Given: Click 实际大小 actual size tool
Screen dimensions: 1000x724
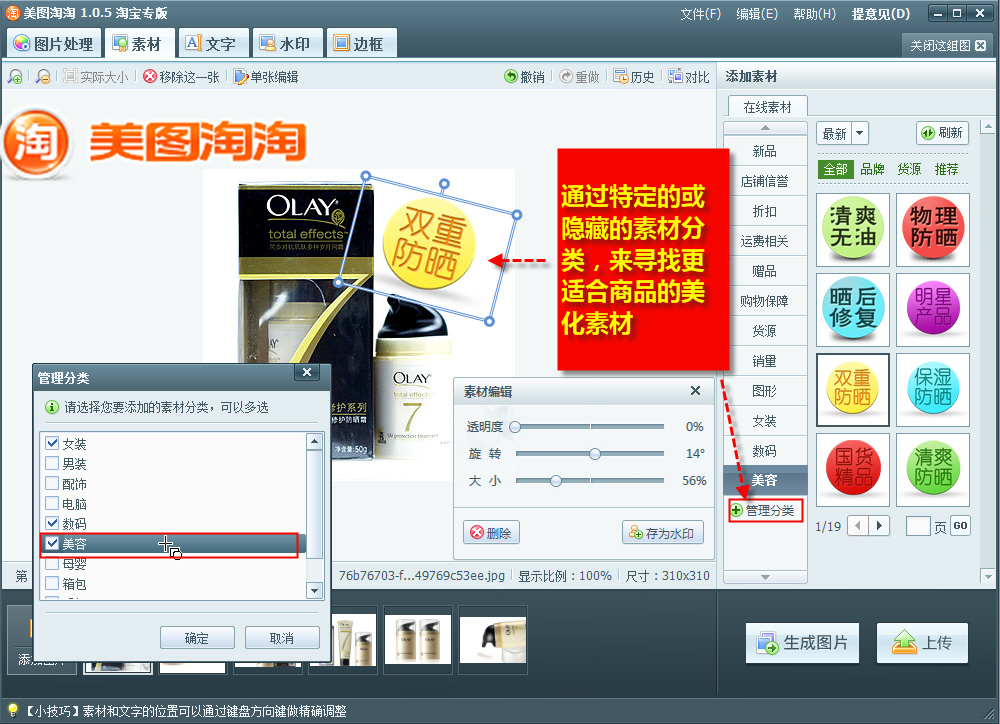Looking at the screenshot, I should click(x=96, y=77).
